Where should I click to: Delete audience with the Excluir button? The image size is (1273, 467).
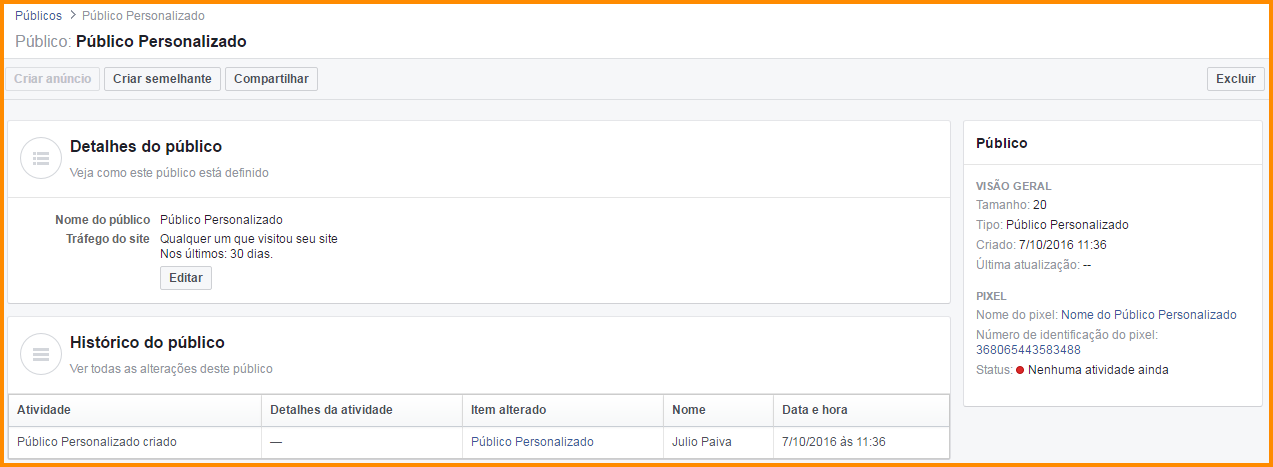[1235, 79]
